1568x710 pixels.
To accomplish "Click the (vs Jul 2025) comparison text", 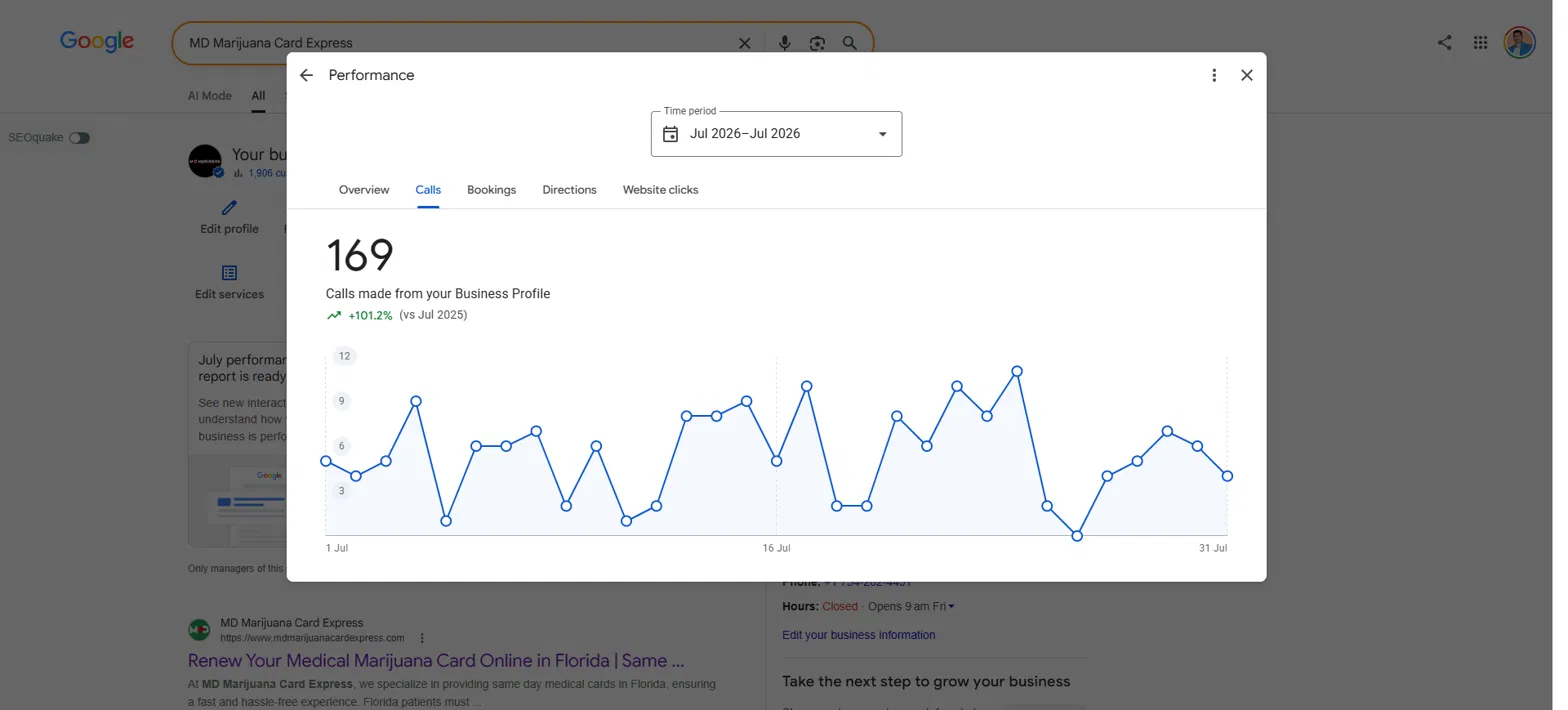I will (x=433, y=315).
